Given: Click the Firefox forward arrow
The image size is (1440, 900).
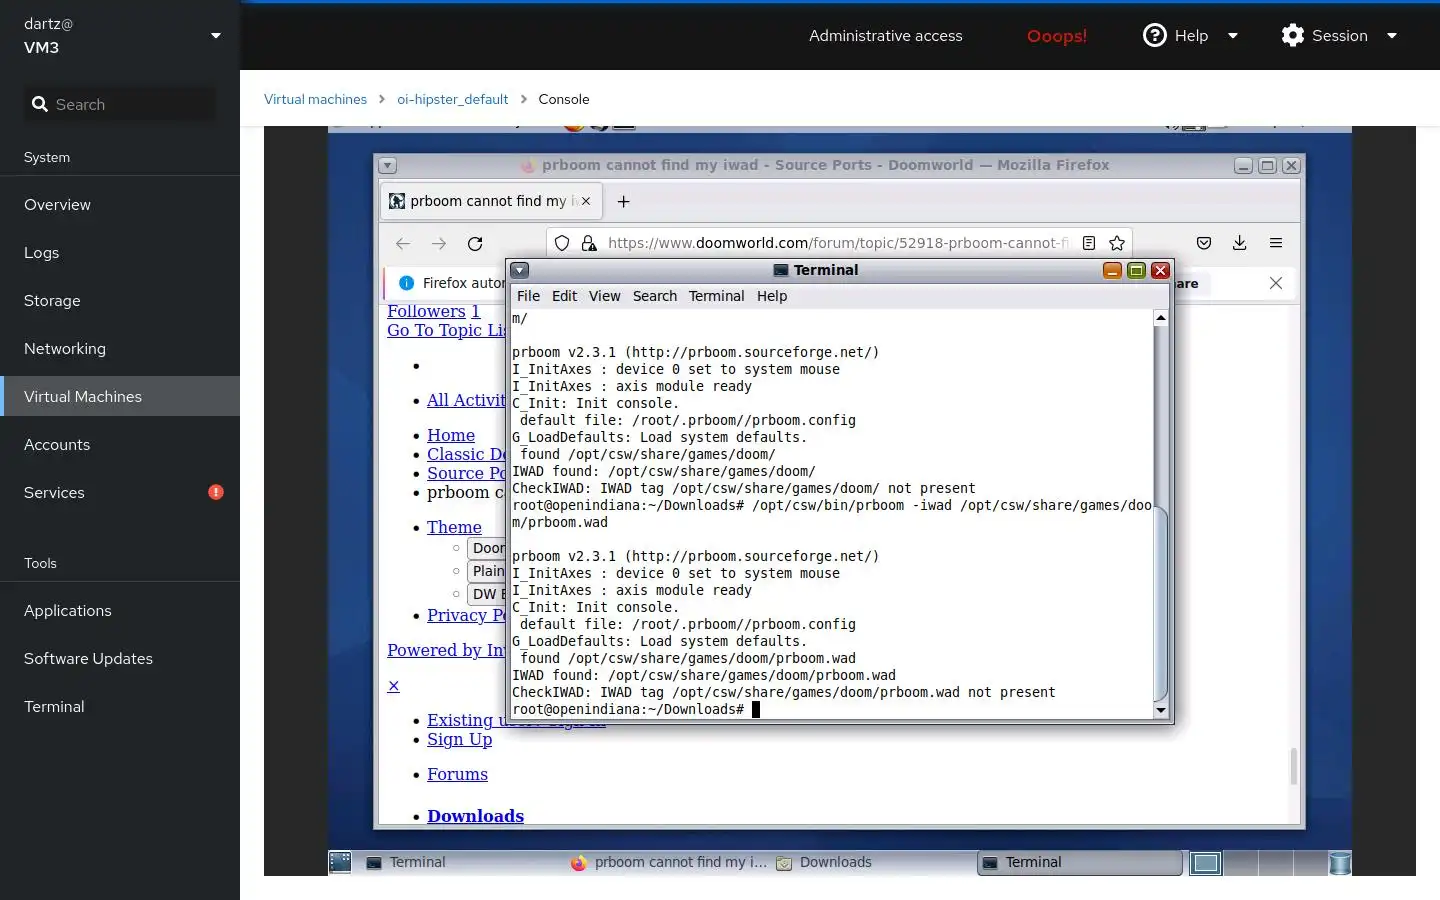Looking at the screenshot, I should (x=439, y=243).
